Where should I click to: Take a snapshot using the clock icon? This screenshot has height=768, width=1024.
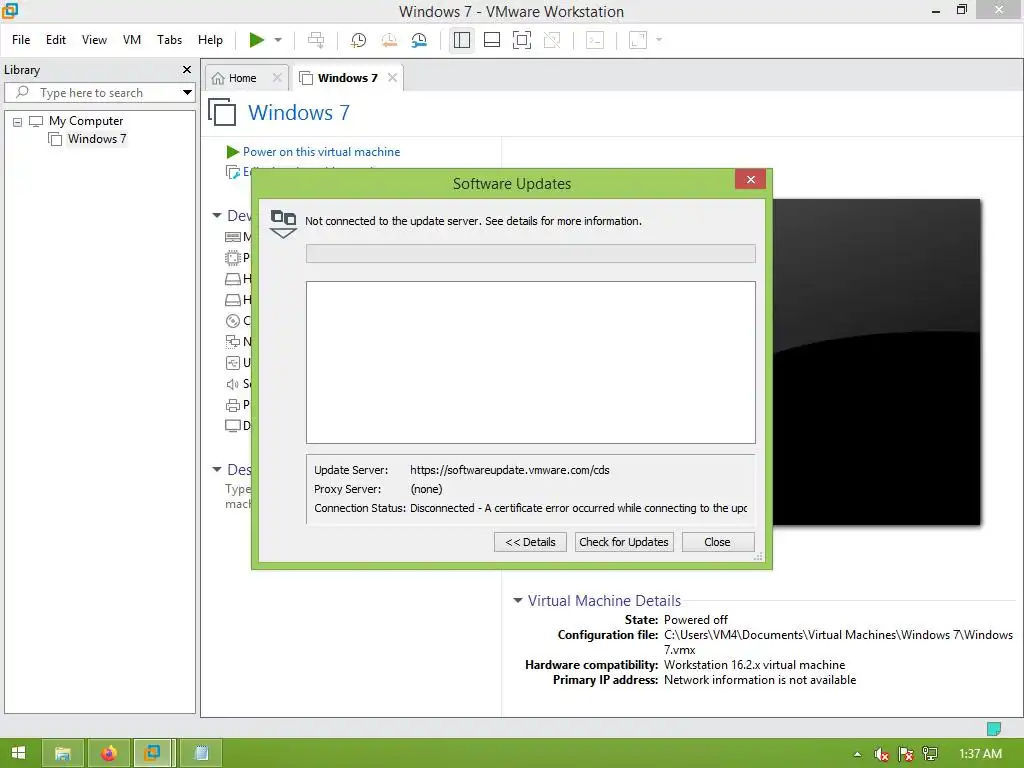(358, 40)
